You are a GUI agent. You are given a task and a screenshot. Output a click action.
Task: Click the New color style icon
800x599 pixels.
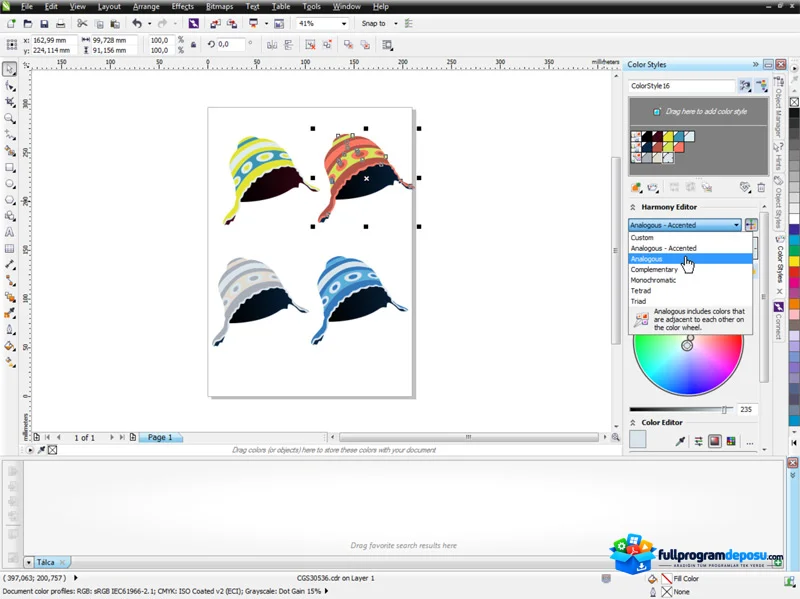point(636,188)
